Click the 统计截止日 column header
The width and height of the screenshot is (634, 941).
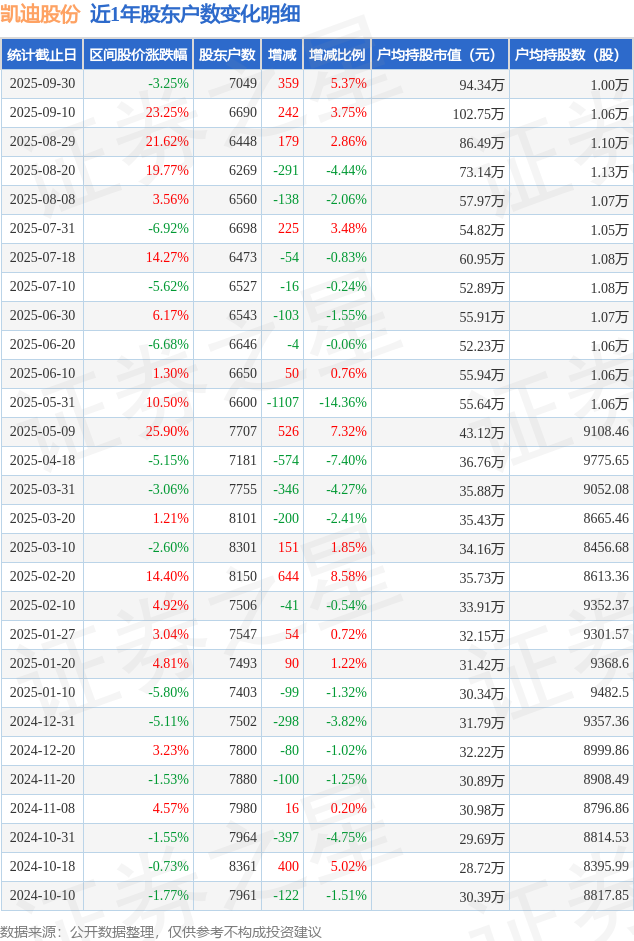pos(41,55)
